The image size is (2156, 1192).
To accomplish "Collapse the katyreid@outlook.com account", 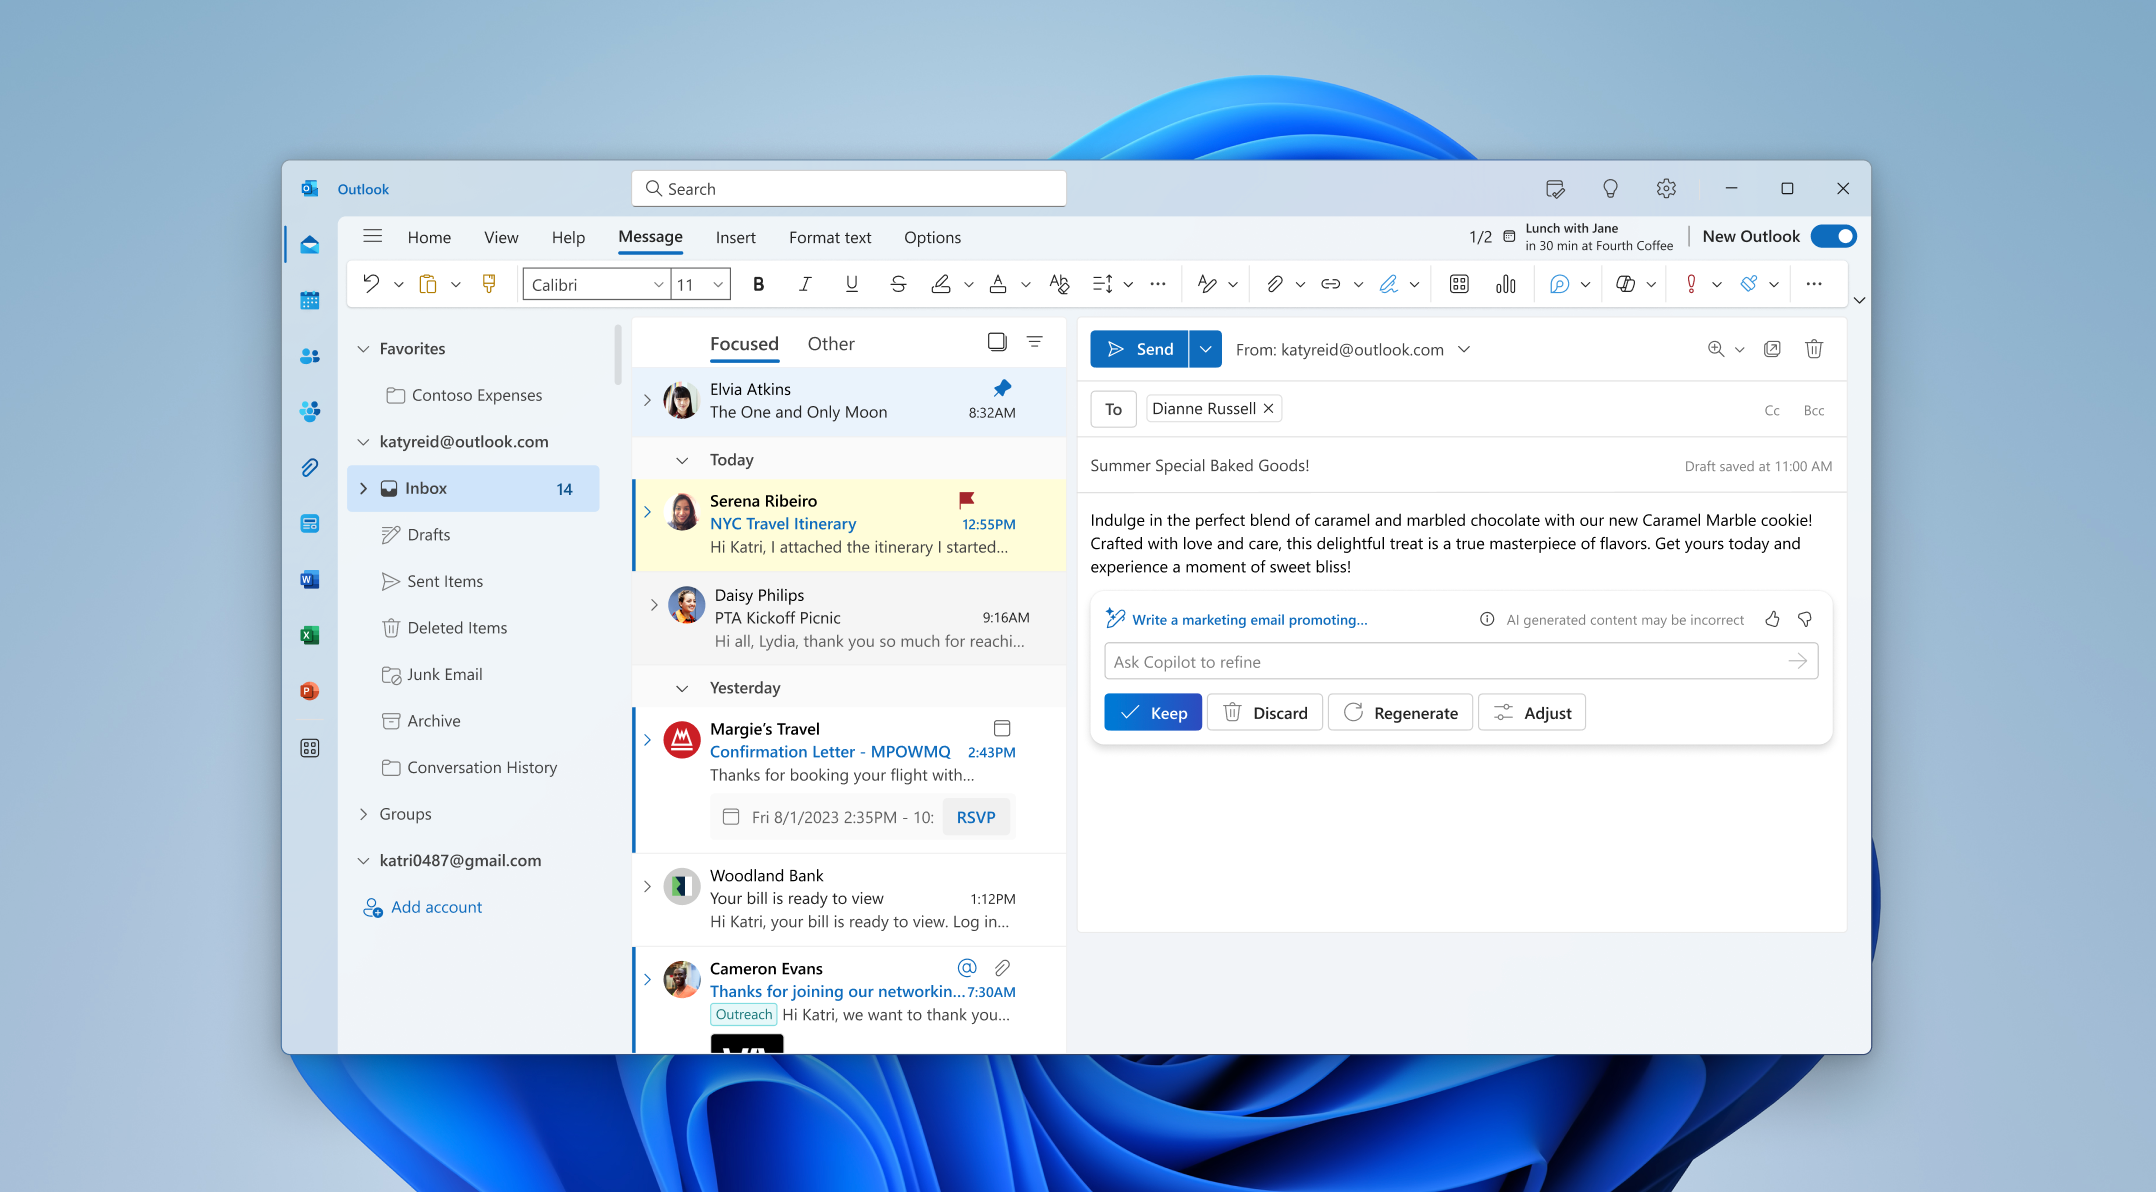I will coord(363,442).
